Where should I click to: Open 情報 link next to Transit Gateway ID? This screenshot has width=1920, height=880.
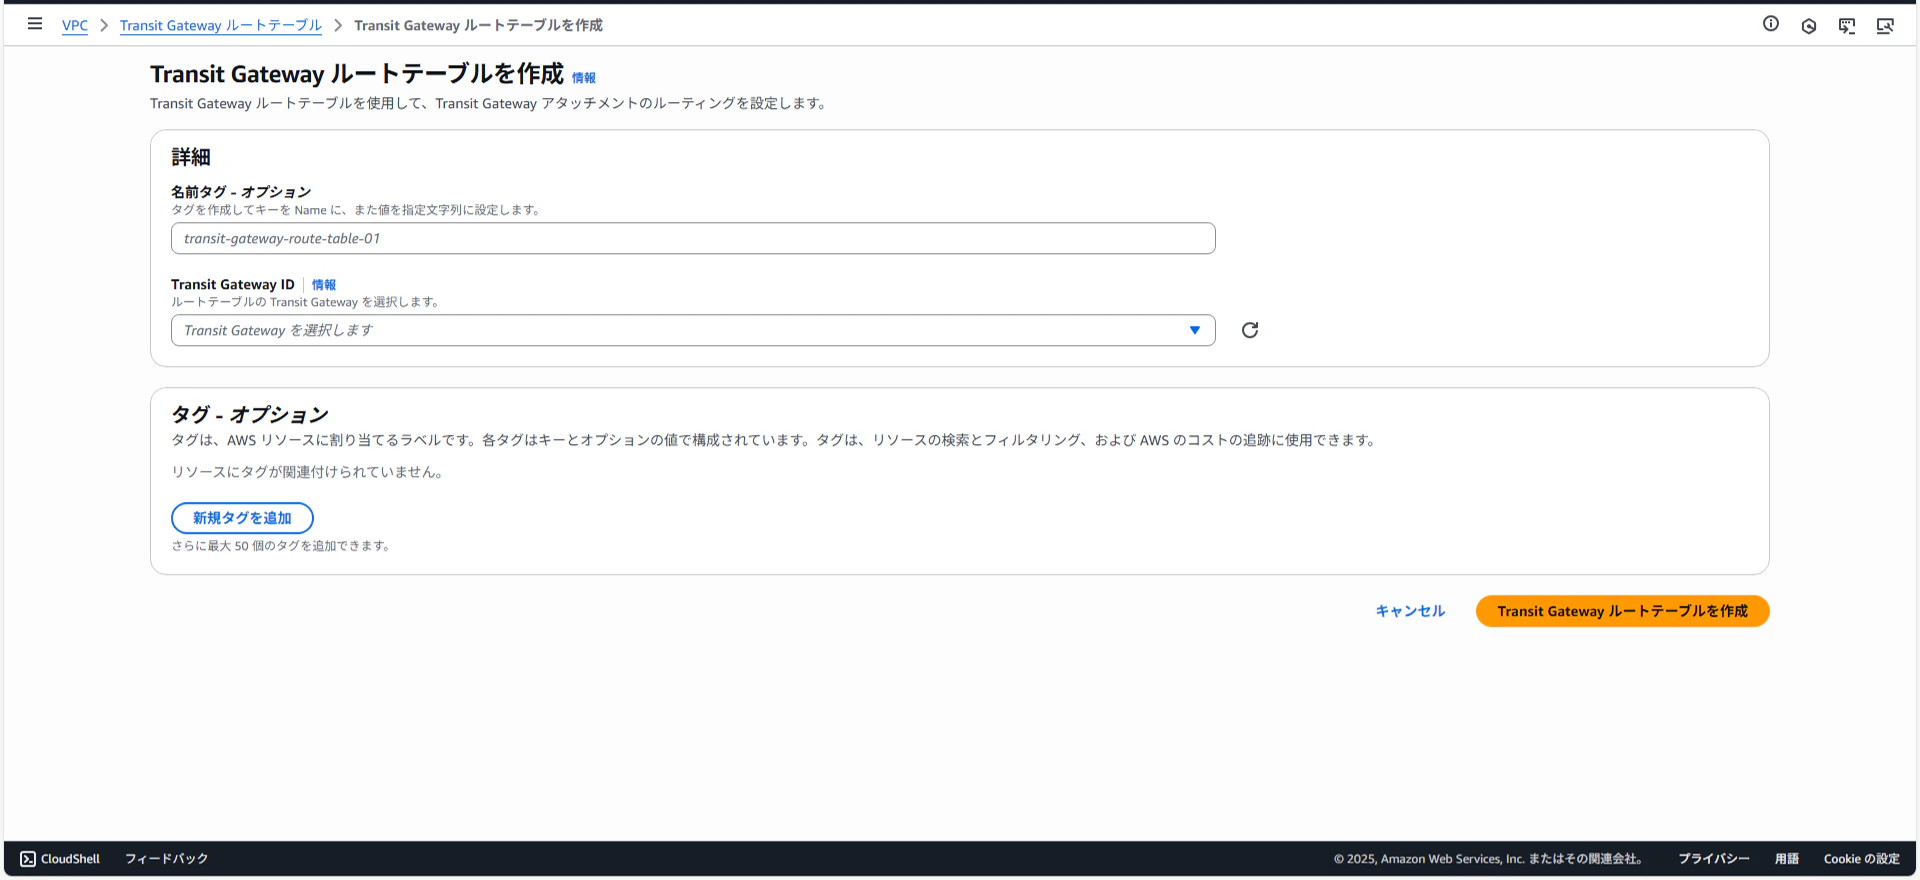(x=324, y=285)
